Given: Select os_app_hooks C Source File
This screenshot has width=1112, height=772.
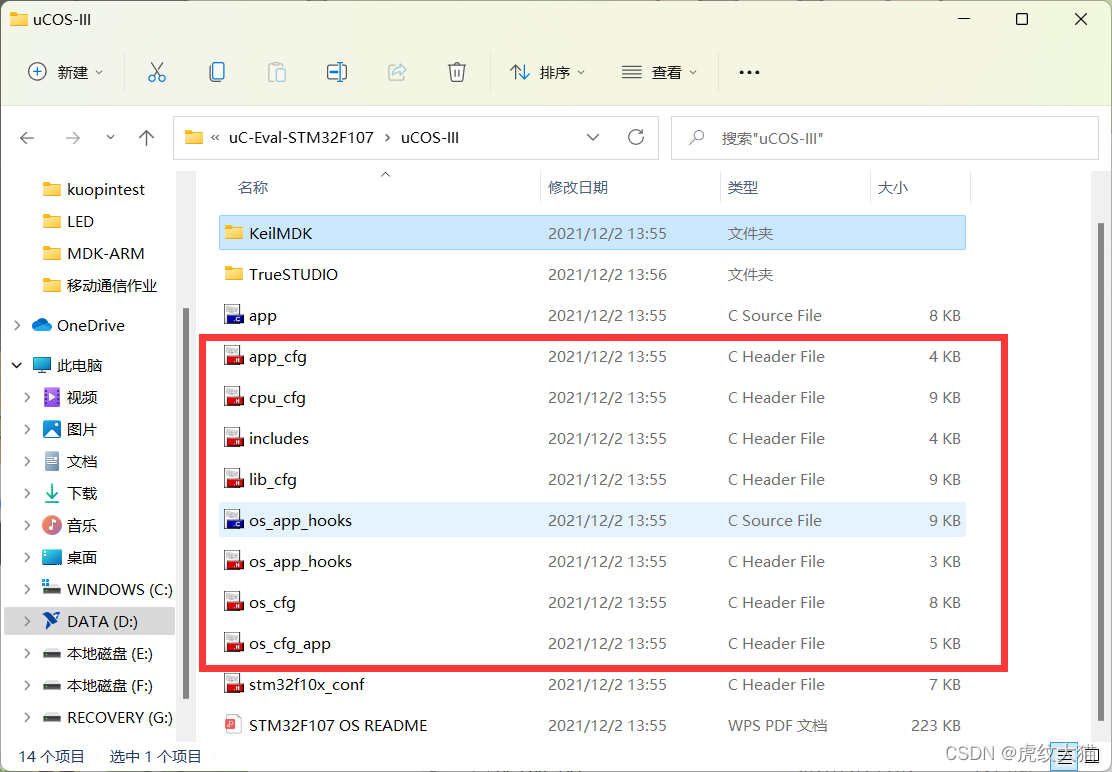Looking at the screenshot, I should tap(592, 520).
